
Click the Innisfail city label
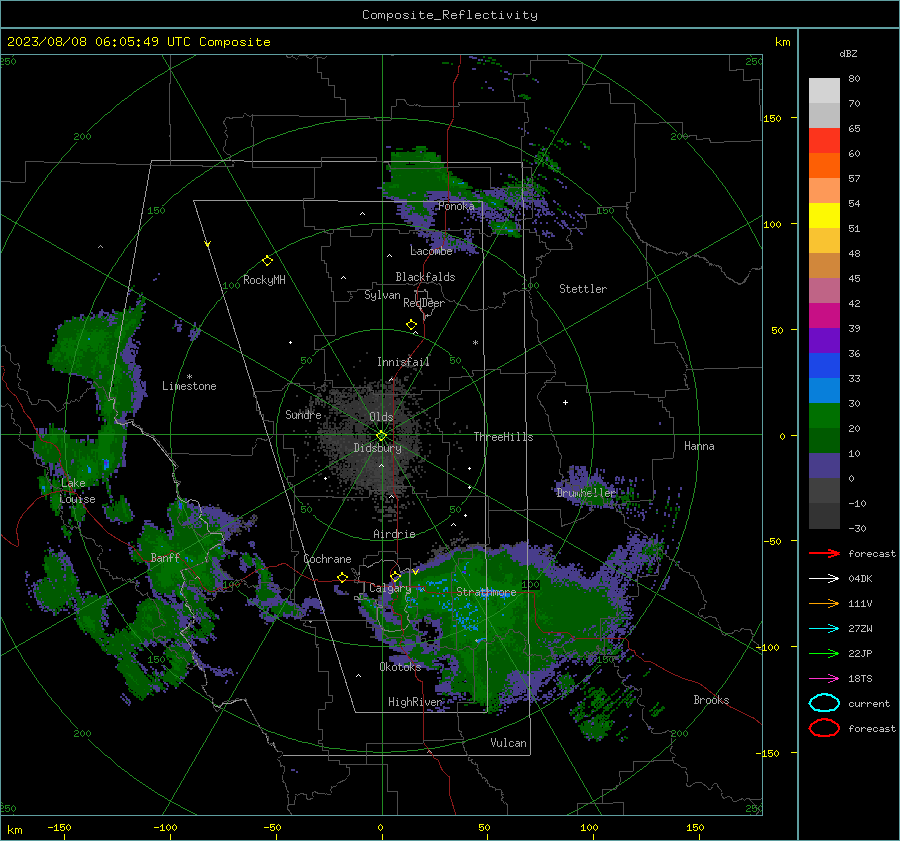(x=403, y=362)
